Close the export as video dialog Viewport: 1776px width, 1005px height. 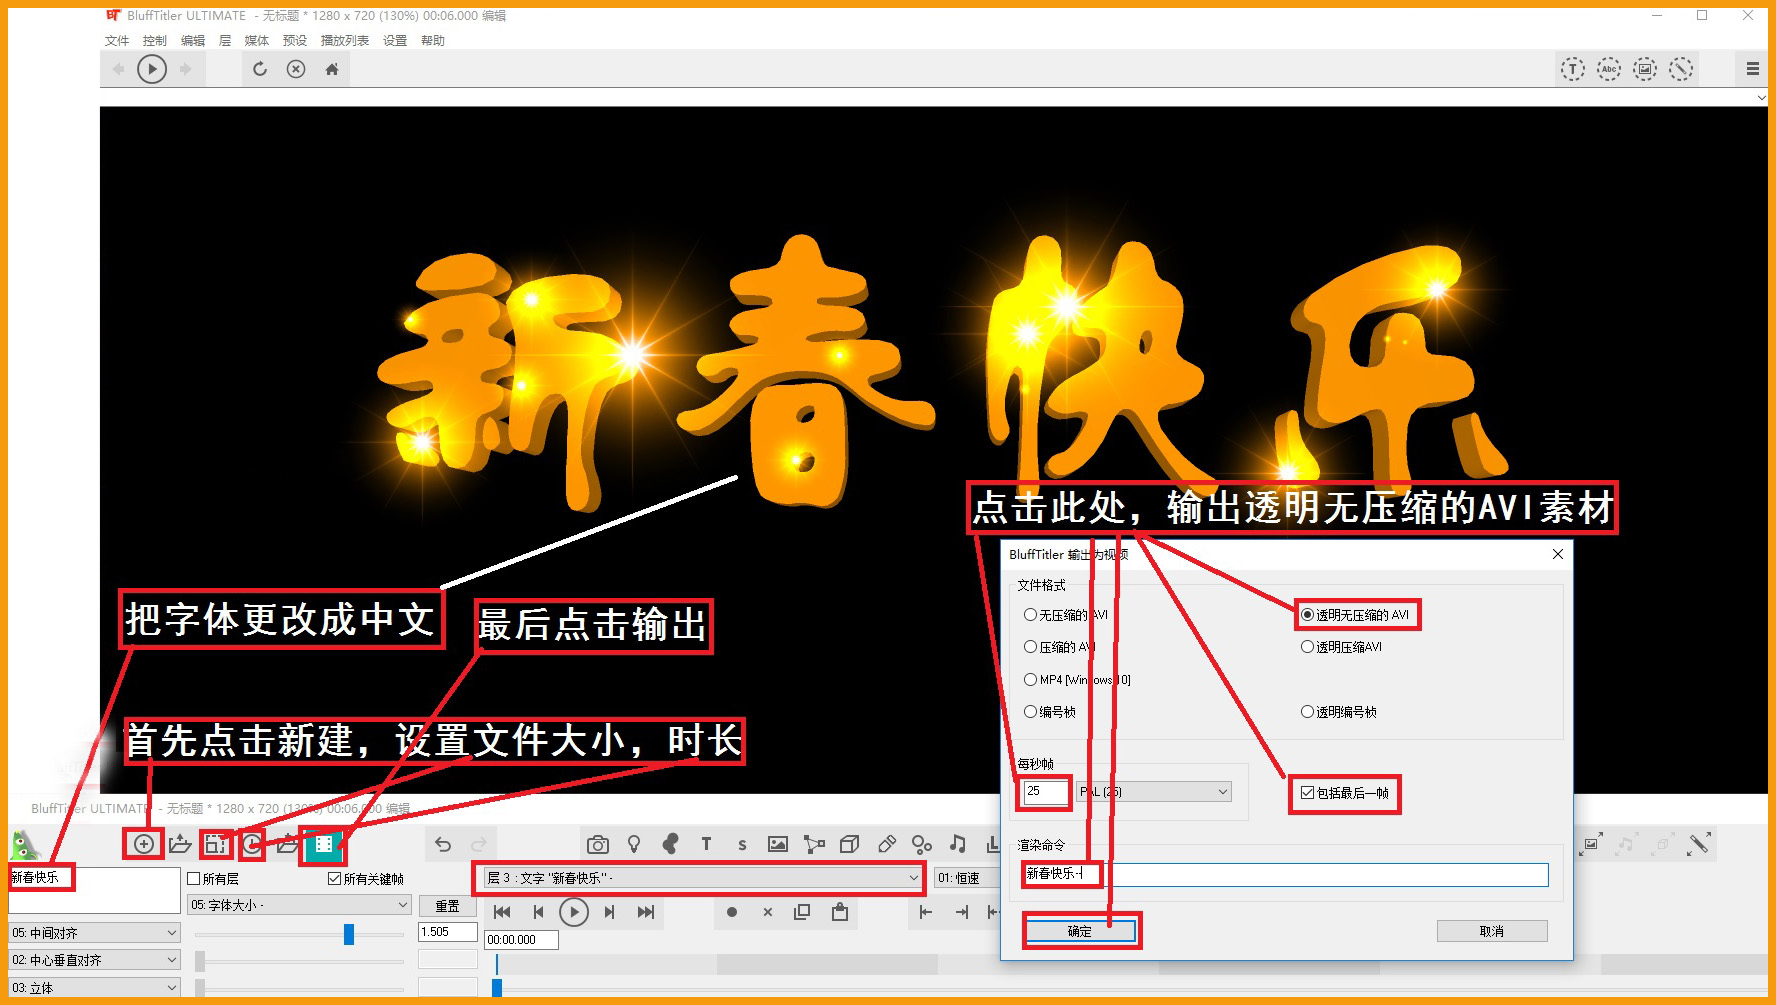[1557, 554]
